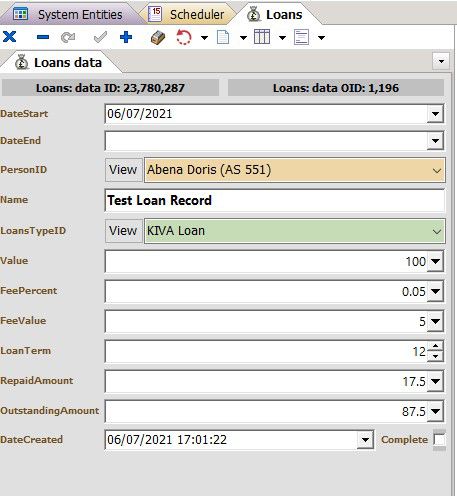Tick the Complete checkbox

pos(439,439)
